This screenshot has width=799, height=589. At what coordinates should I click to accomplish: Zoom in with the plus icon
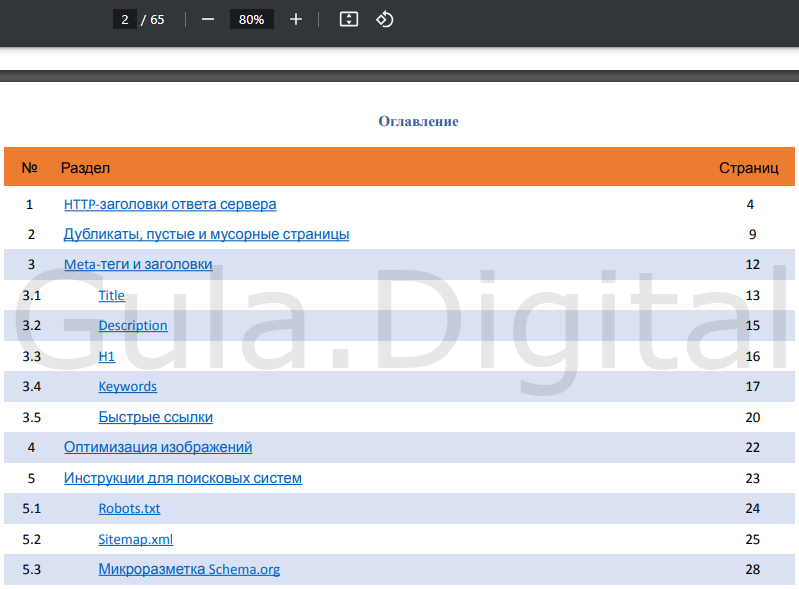coord(296,19)
